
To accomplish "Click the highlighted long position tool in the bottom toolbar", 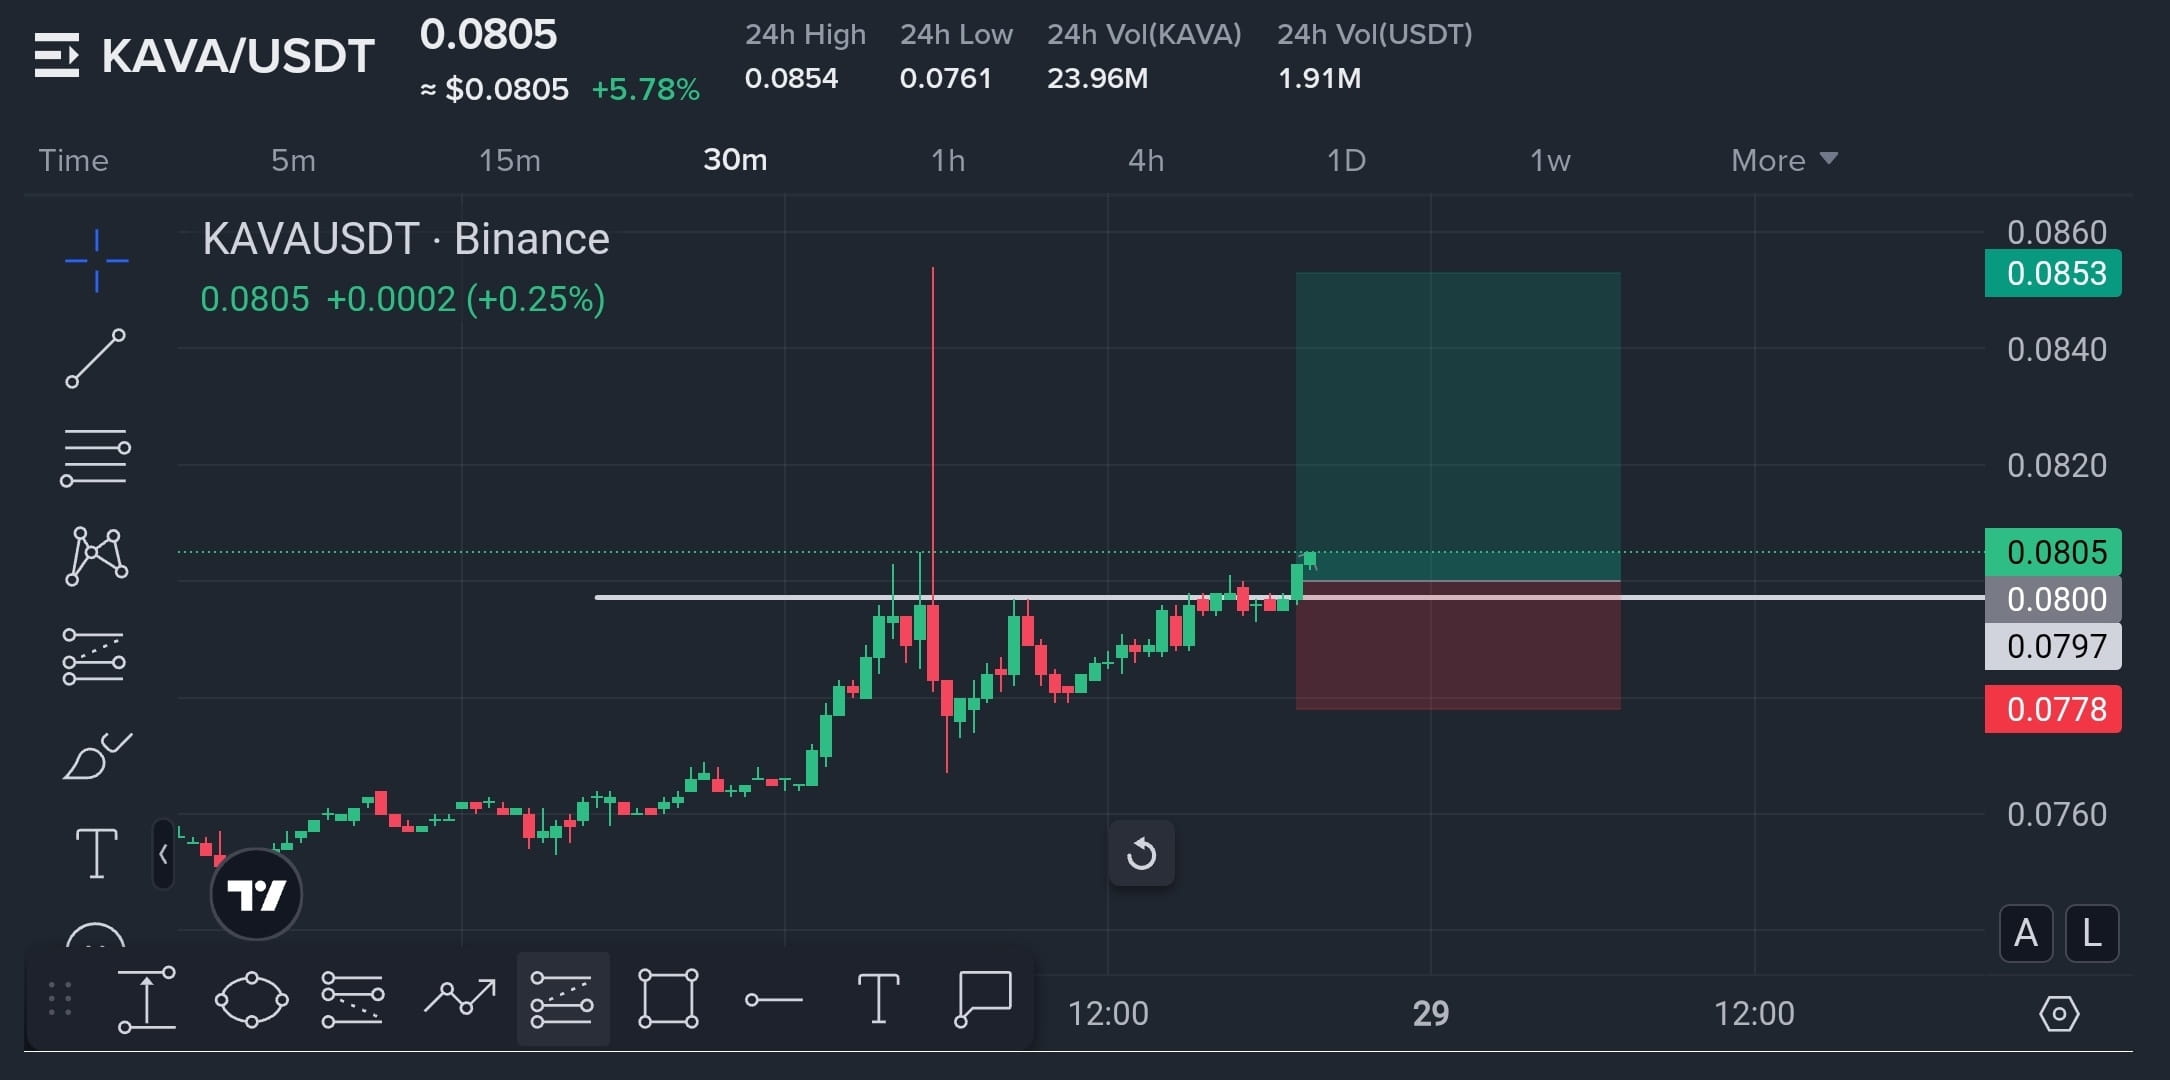I will [x=562, y=999].
